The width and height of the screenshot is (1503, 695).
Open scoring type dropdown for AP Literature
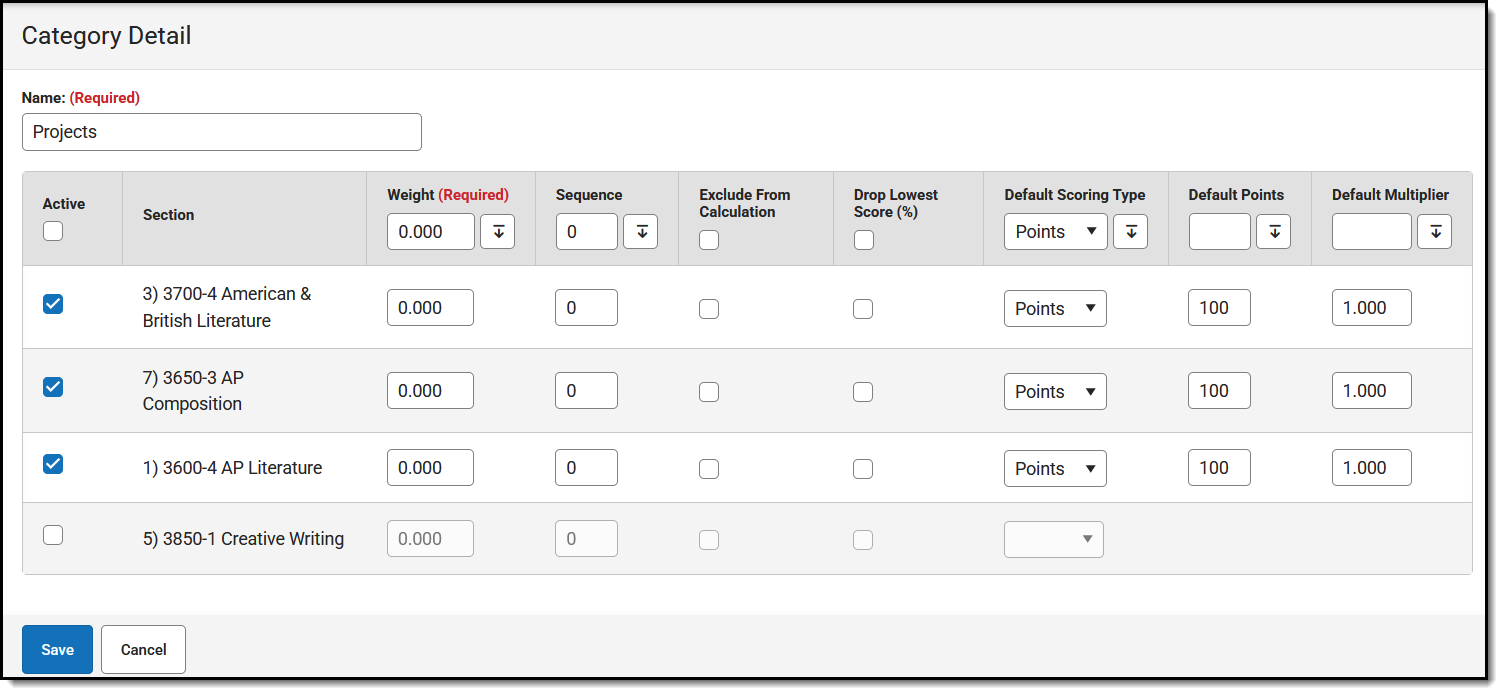point(1055,469)
